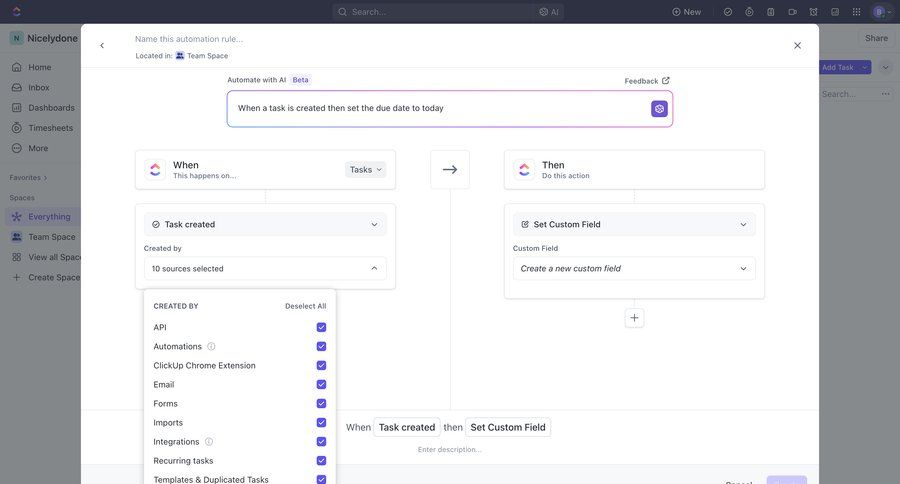Open My Tasks checkmark icon in top bar
This screenshot has height=484, width=900.
coord(728,11)
